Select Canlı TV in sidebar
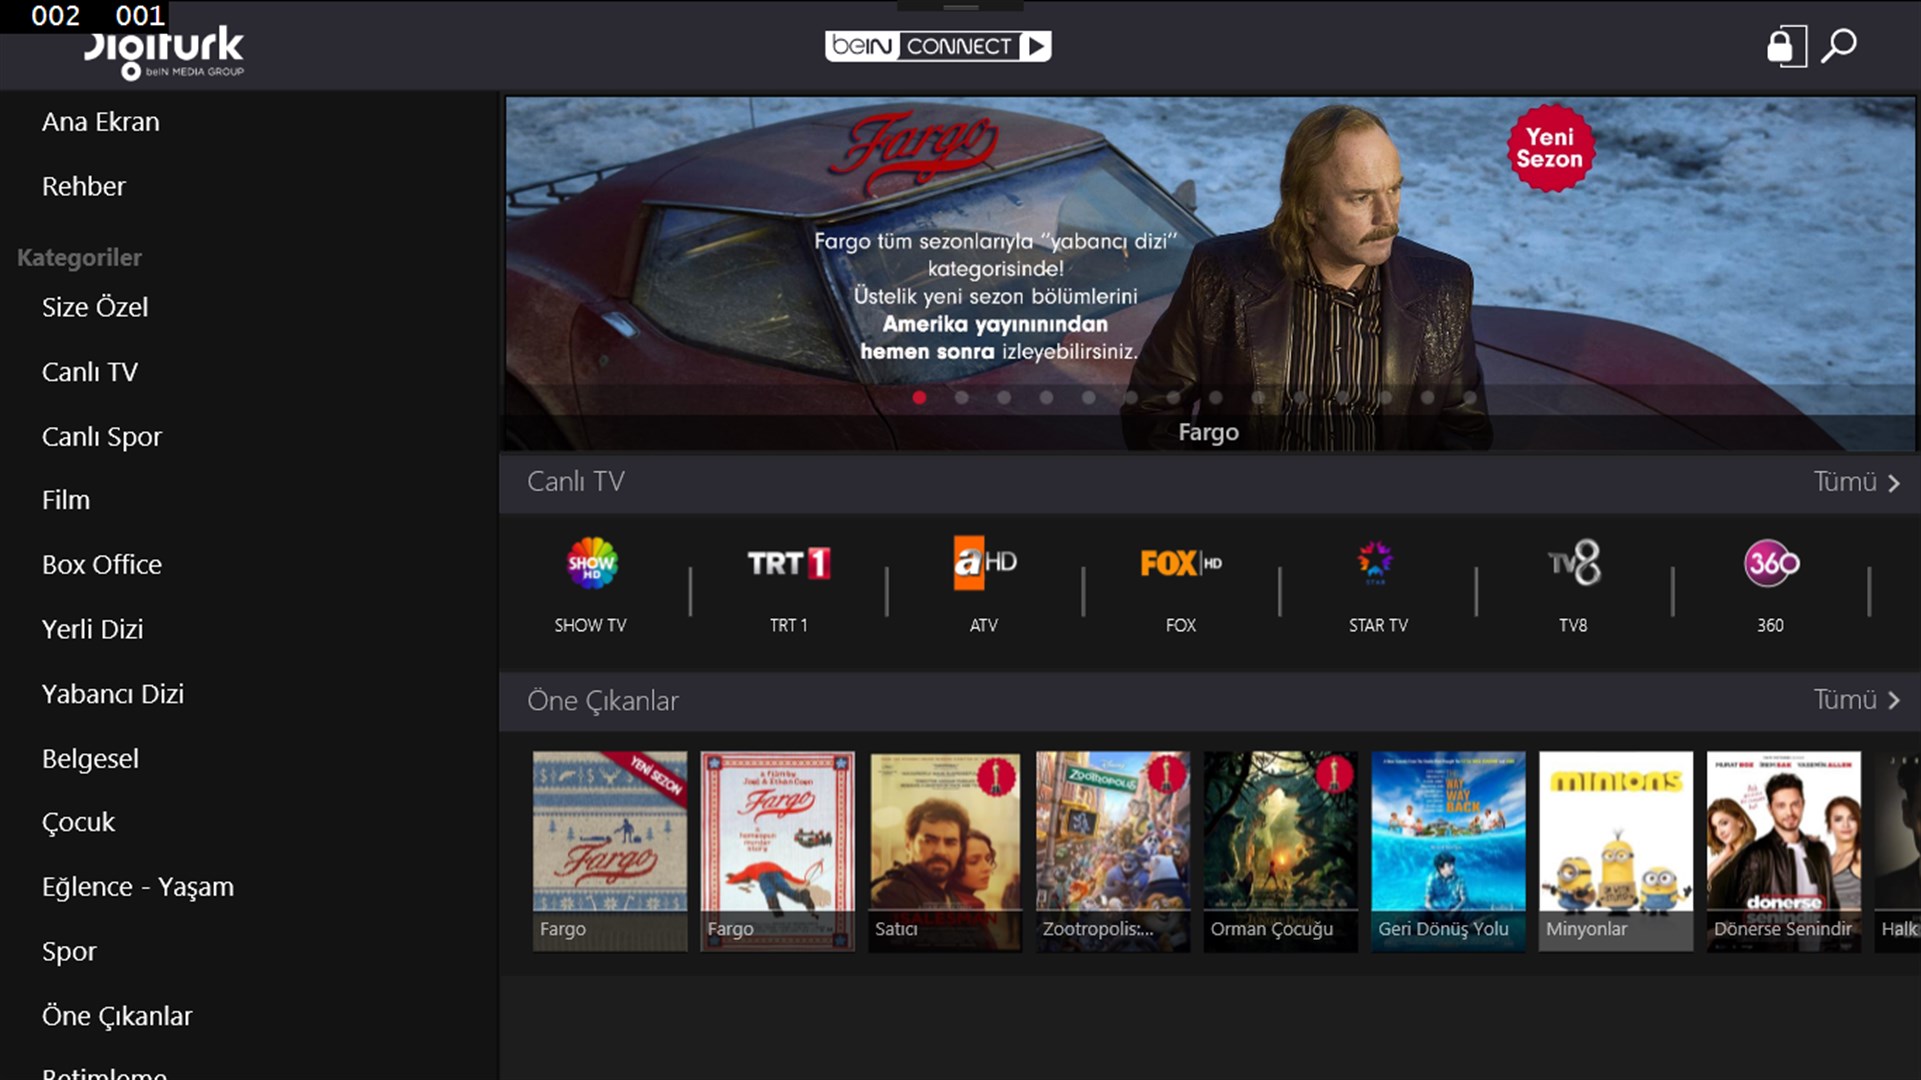The height and width of the screenshot is (1080, 1921). [90, 372]
